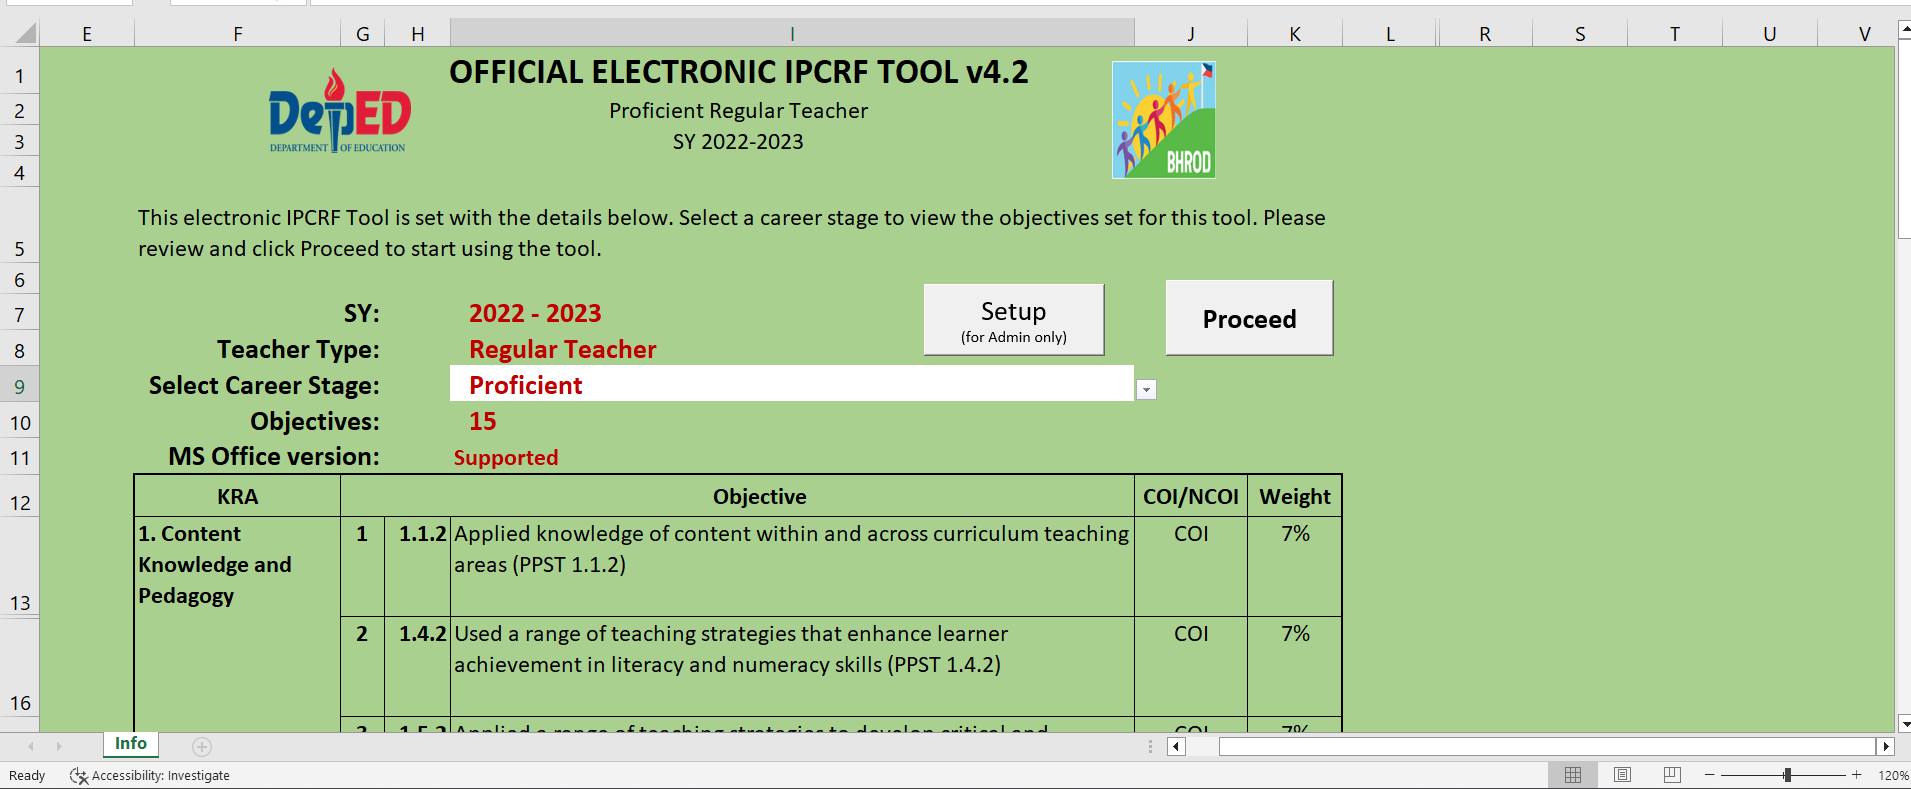Click horizontal scrollbar right arrow
Viewport: 1911px width, 789px height.
(1886, 746)
